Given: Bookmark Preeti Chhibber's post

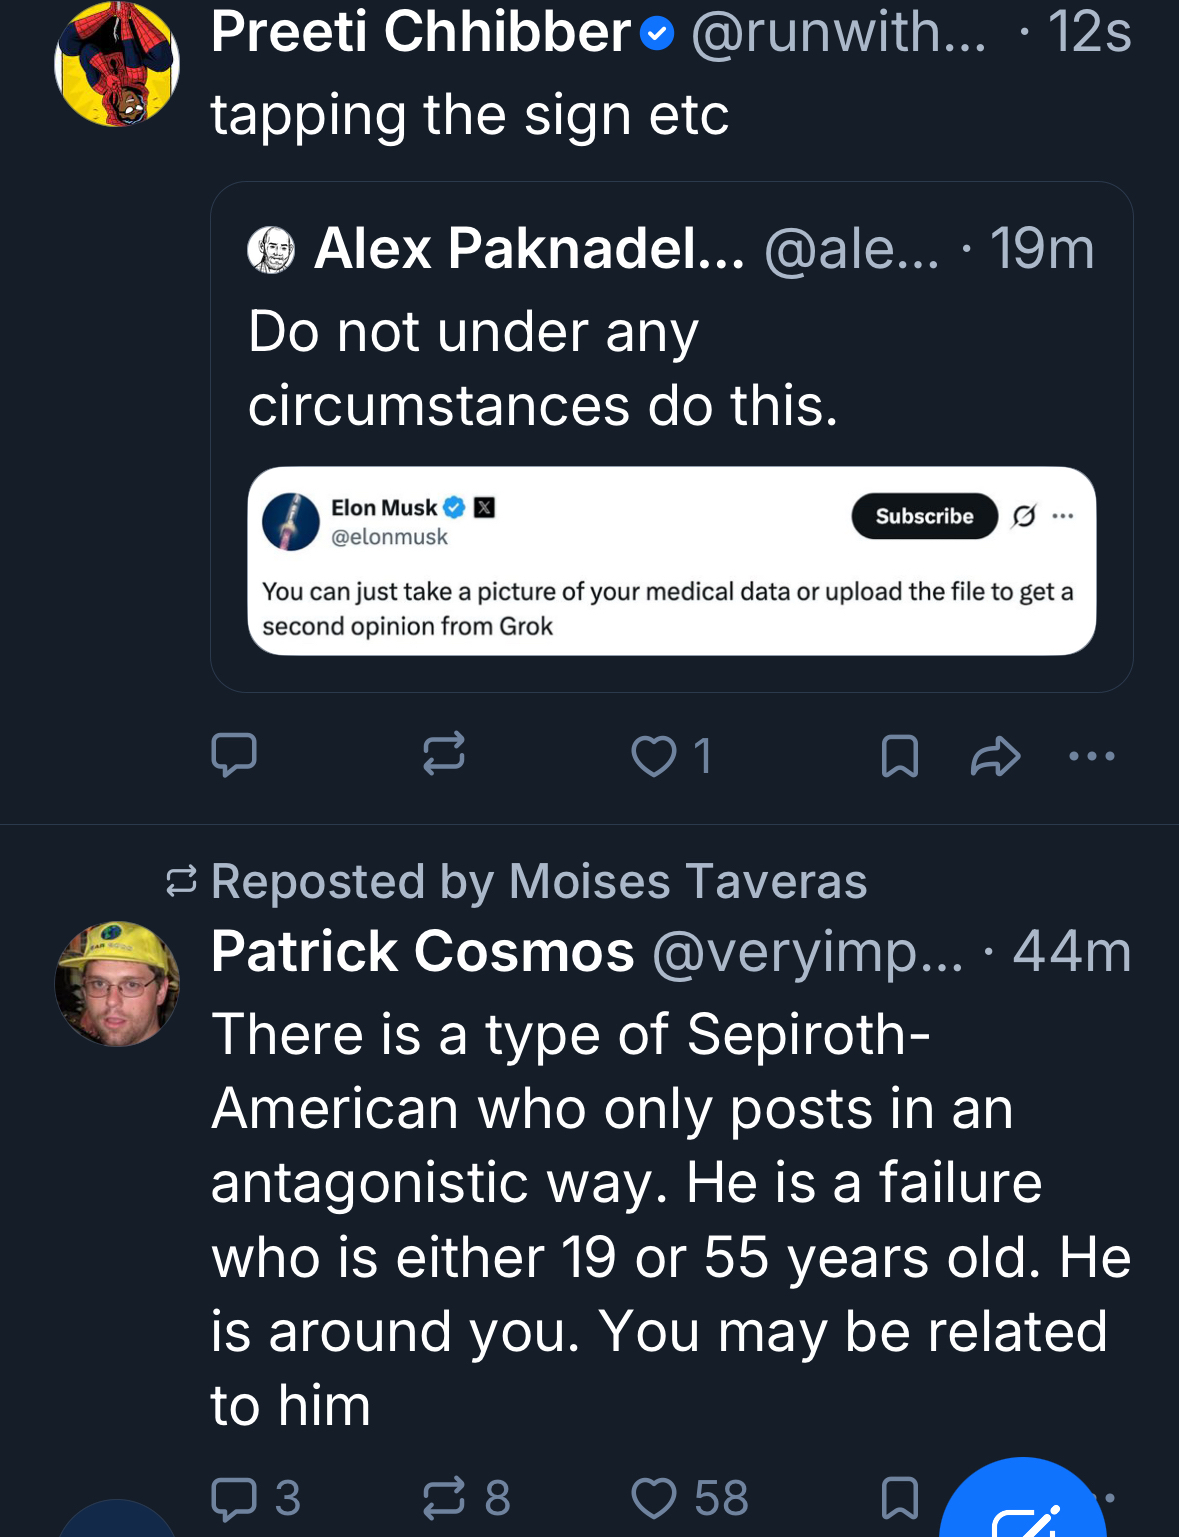Looking at the screenshot, I should click(x=900, y=756).
